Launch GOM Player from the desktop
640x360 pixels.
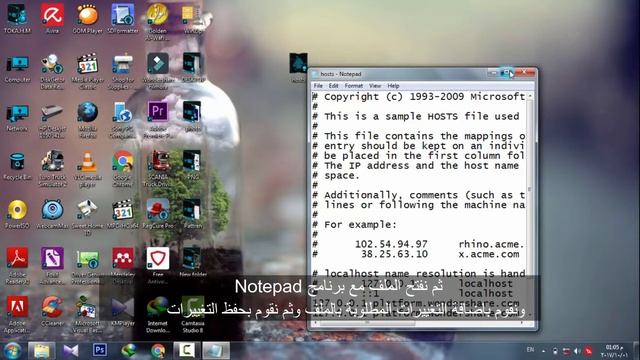(87, 18)
